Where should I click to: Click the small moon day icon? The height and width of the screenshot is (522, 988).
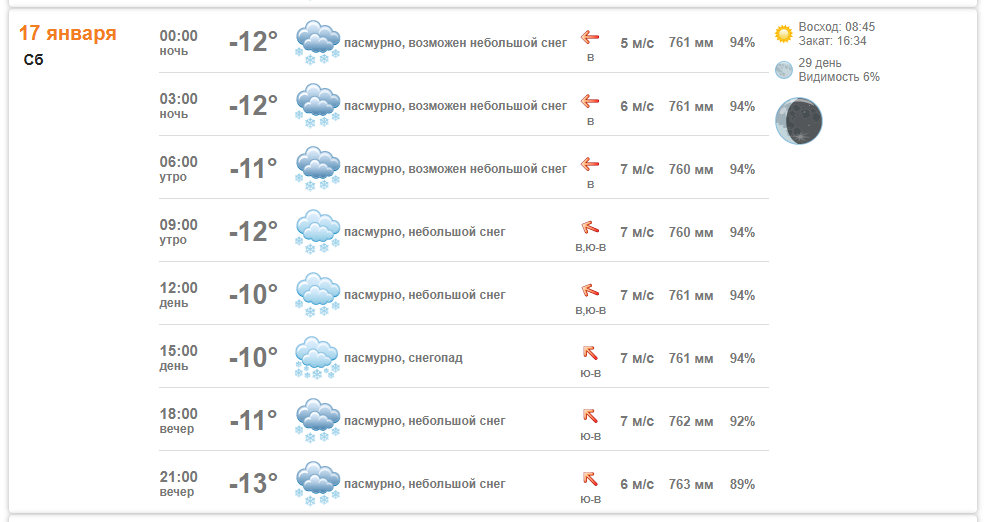(x=784, y=70)
